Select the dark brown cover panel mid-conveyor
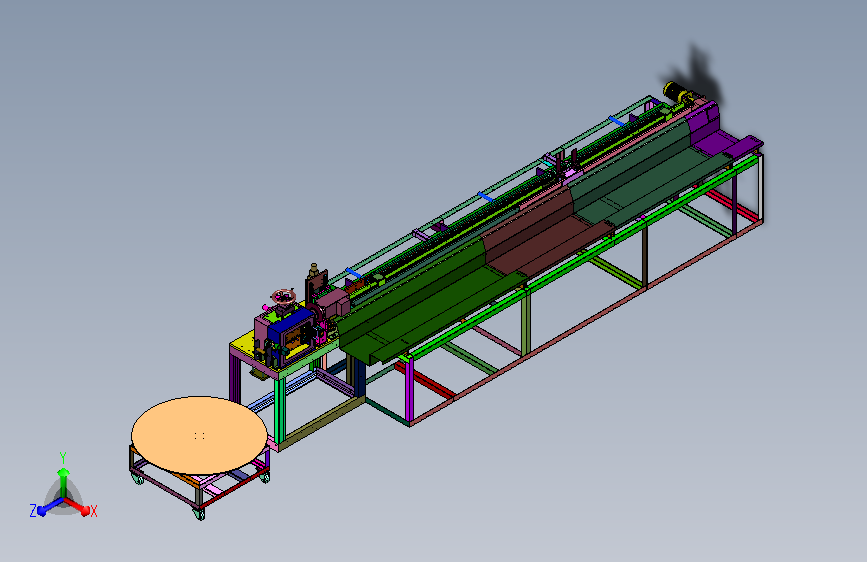867x562 pixels. (x=545, y=232)
